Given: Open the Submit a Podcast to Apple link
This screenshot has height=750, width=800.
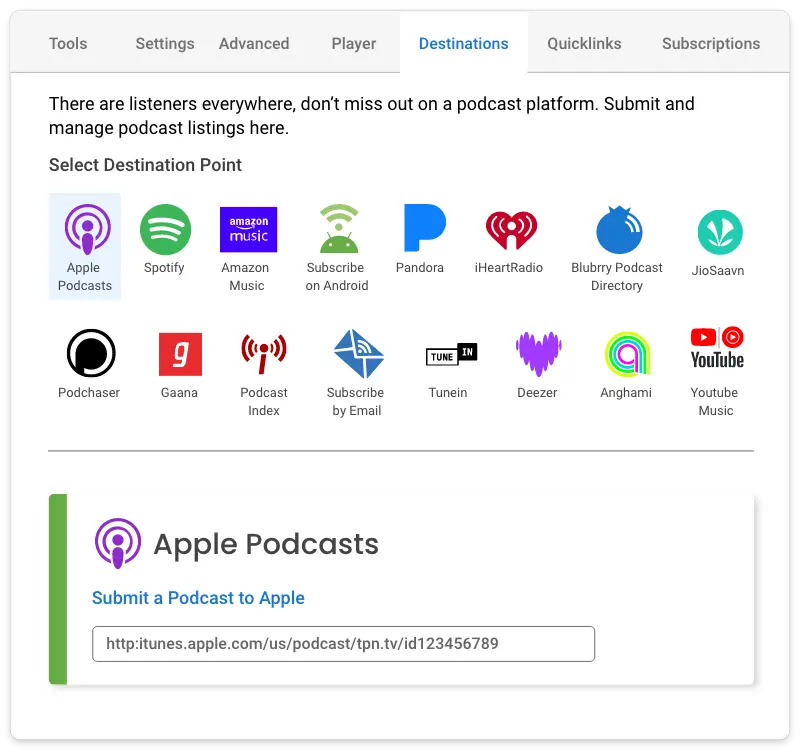Looking at the screenshot, I should [x=198, y=598].
